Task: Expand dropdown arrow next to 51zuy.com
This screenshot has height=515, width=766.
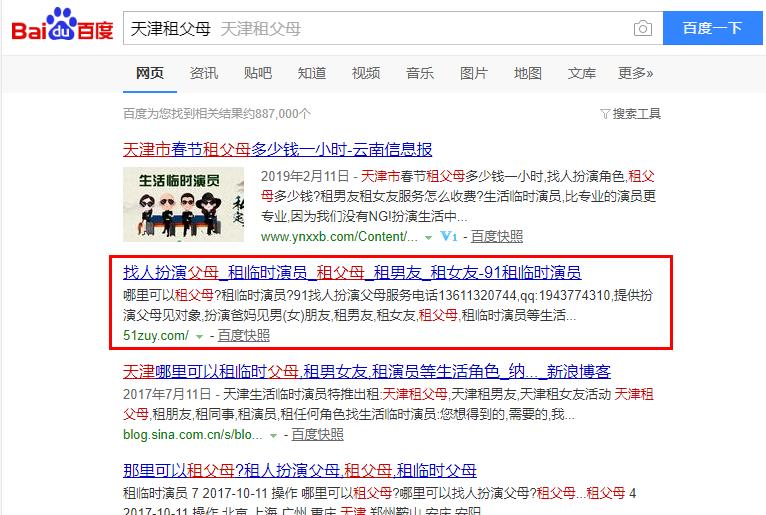Action: click(x=199, y=337)
